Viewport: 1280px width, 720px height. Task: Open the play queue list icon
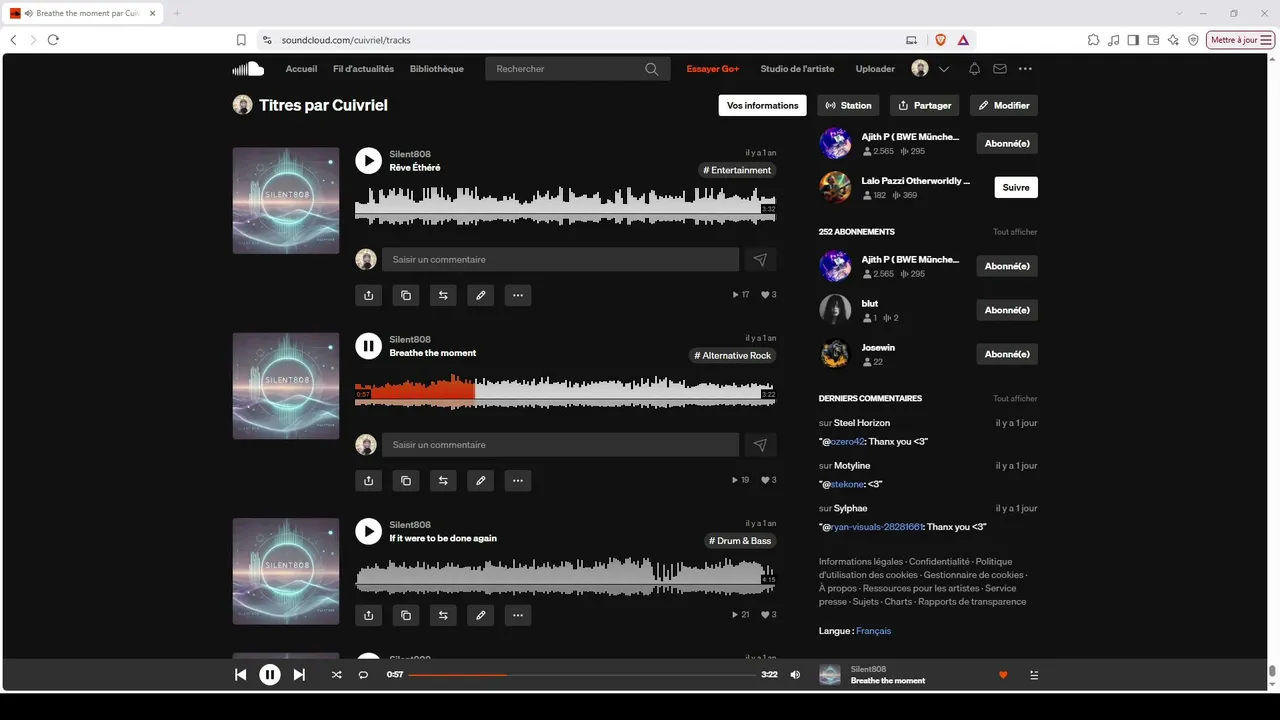tap(1034, 675)
